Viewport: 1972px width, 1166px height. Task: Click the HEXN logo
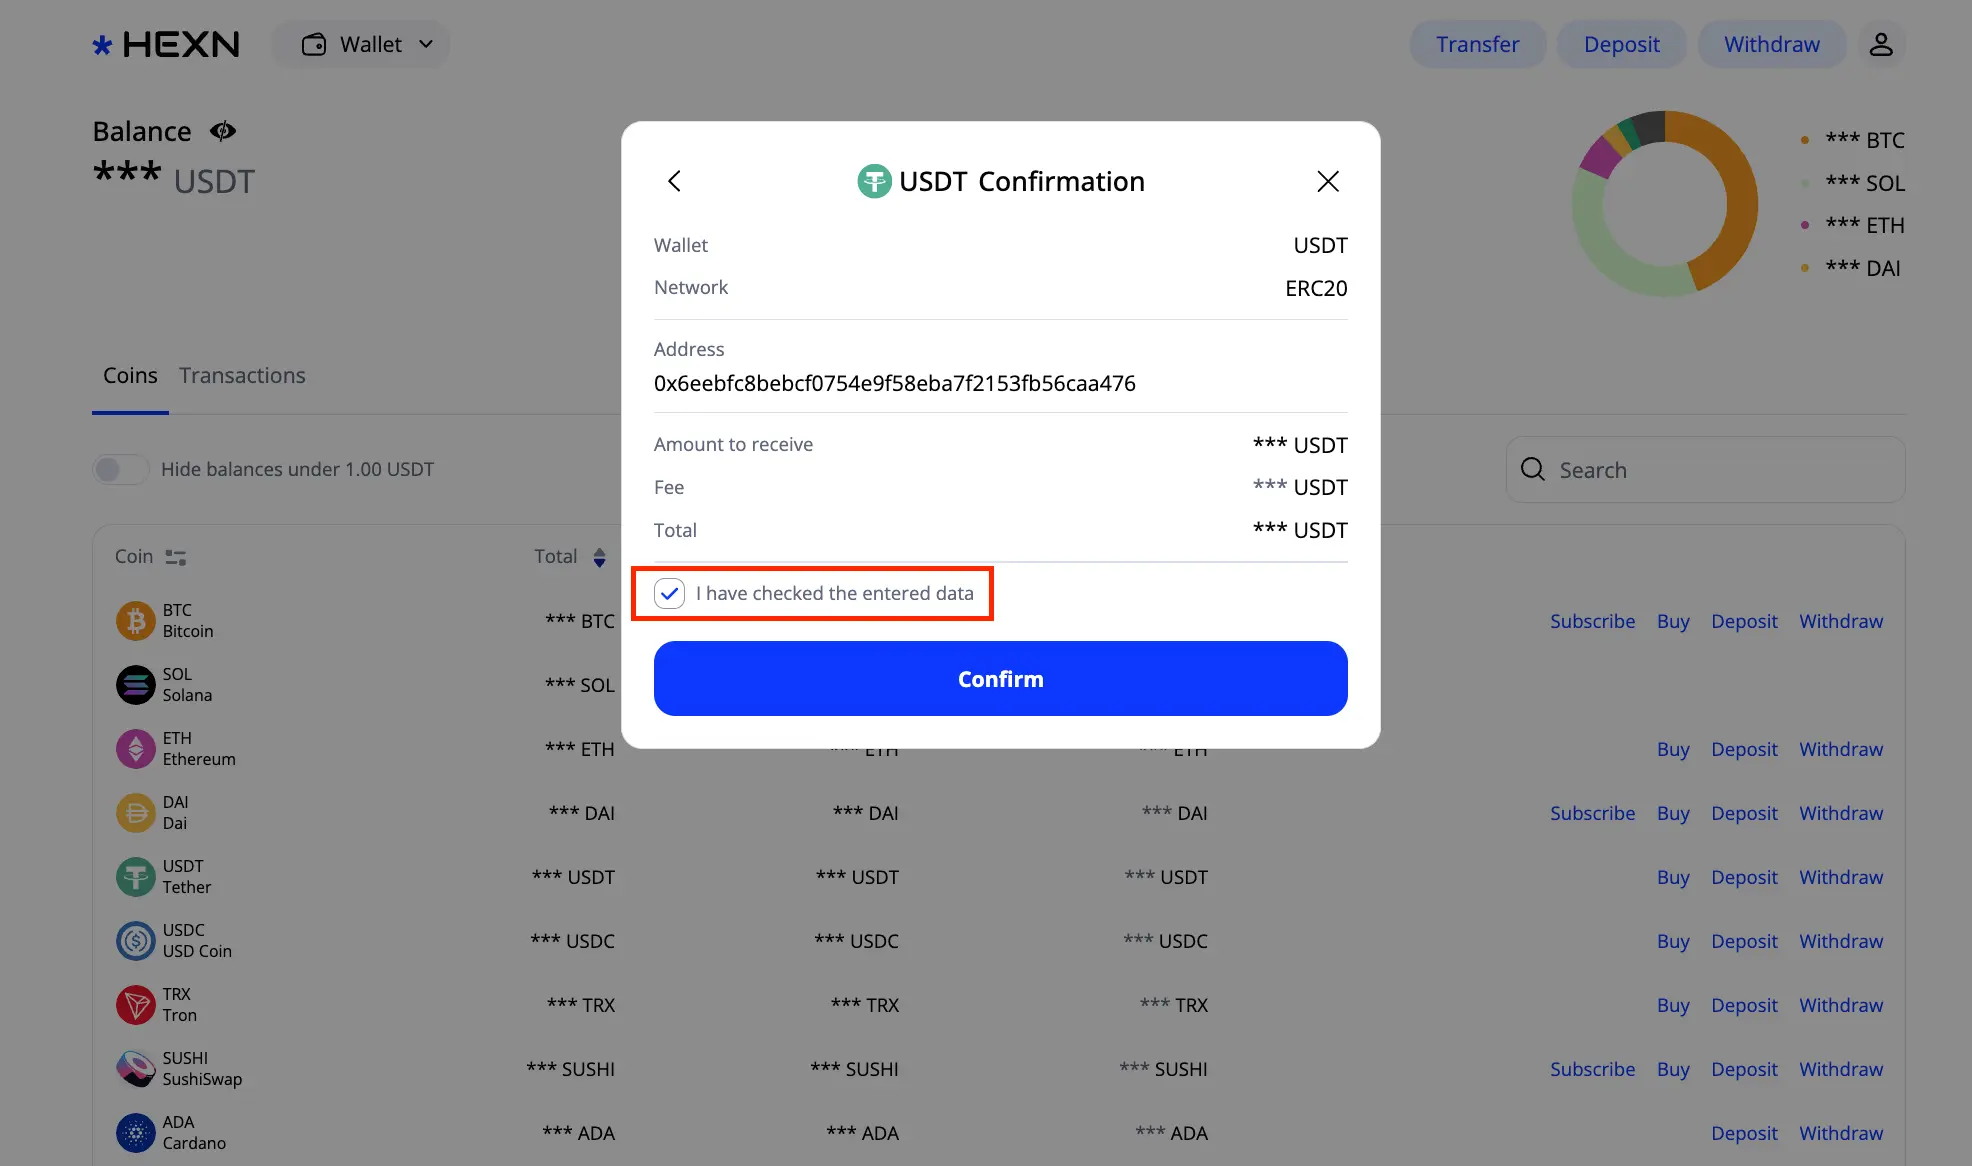[165, 44]
